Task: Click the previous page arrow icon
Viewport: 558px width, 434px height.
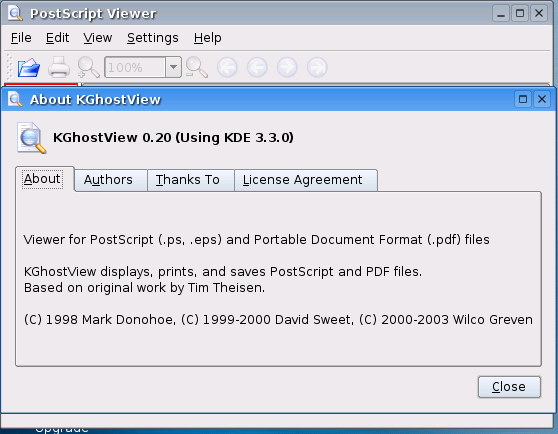Action: (x=257, y=67)
